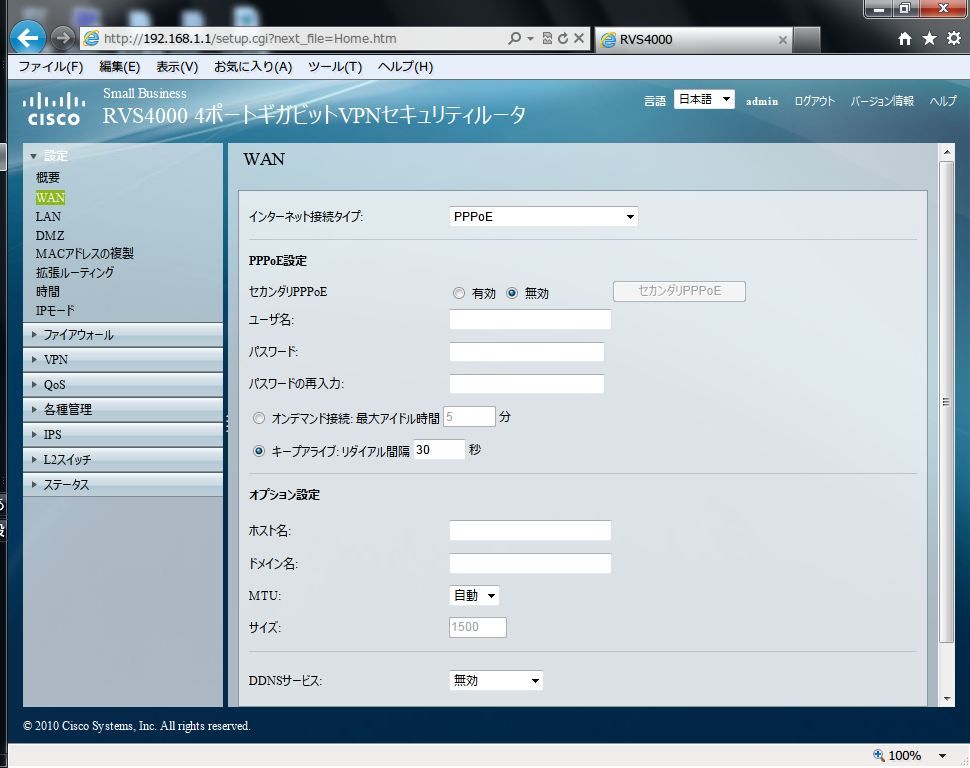Open the browser Home icon
Image resolution: width=970 pixels, height=768 pixels.
click(904, 39)
